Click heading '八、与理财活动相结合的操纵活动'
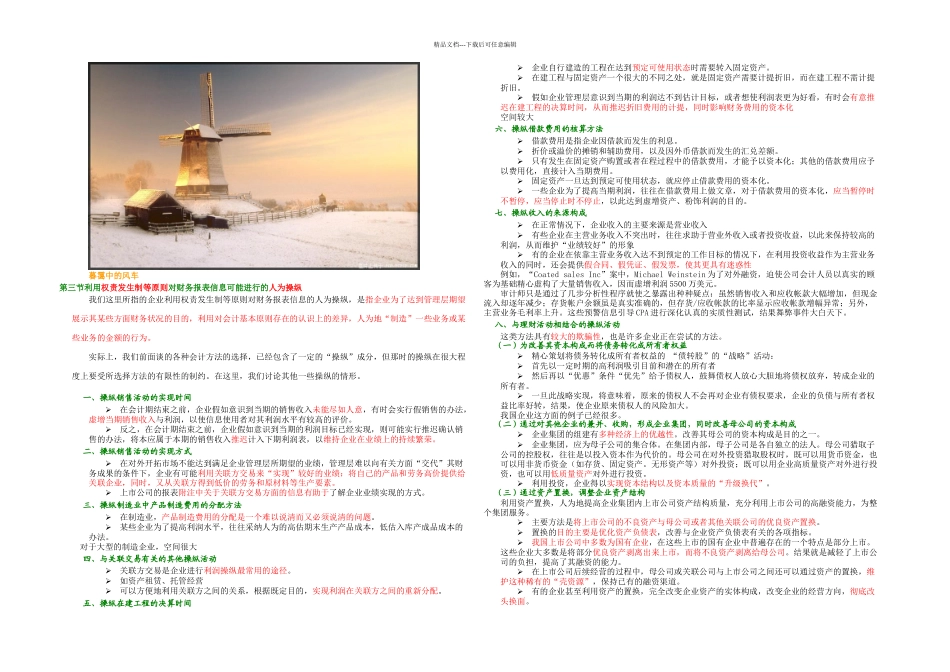Viewport: 950px width, 672px height. coord(557,324)
